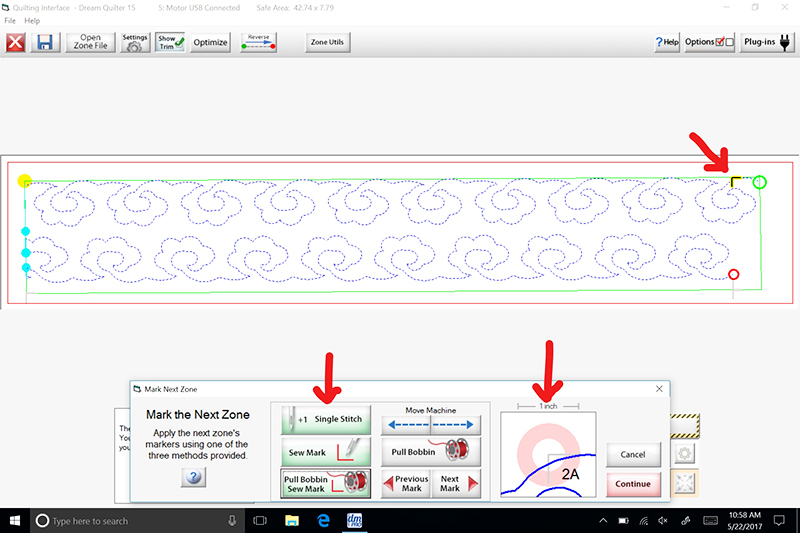Viewport: 800px width, 533px height.
Task: Click the Reverse direction toolbar icon
Action: point(258,42)
